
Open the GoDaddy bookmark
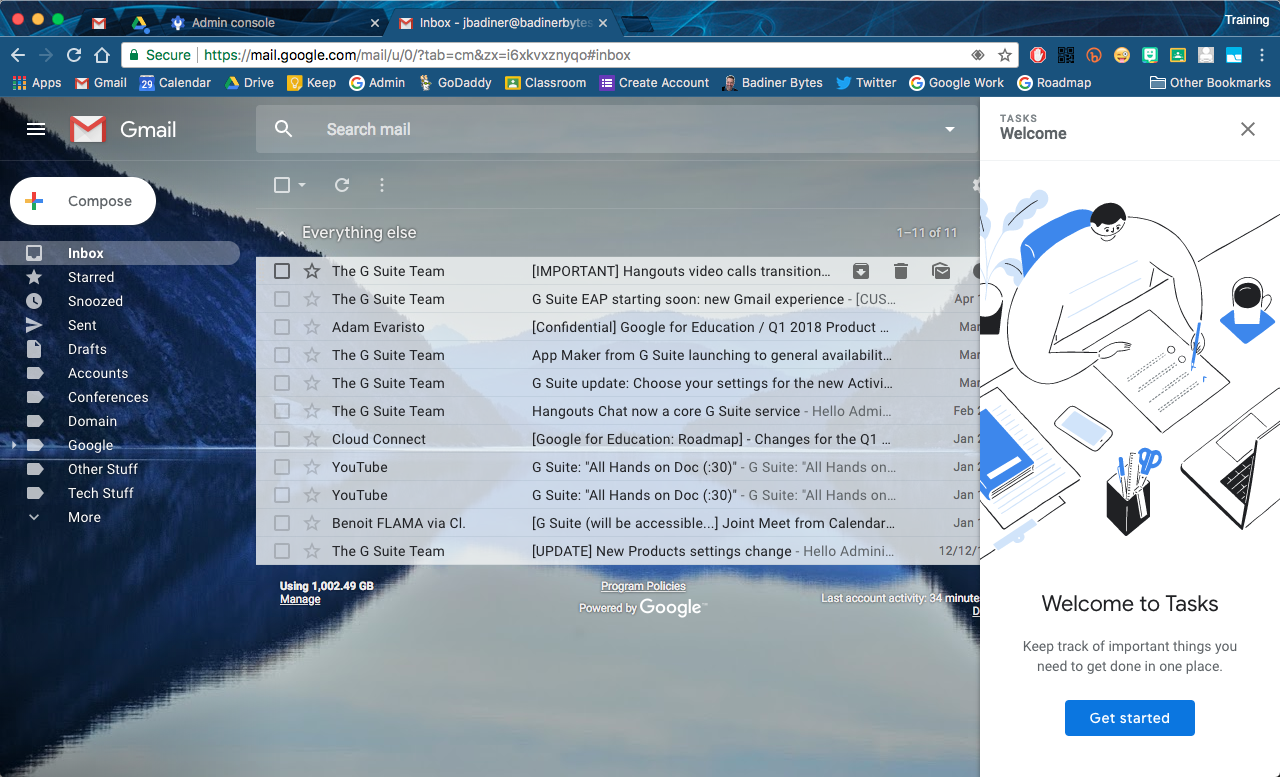pyautogui.click(x=455, y=83)
